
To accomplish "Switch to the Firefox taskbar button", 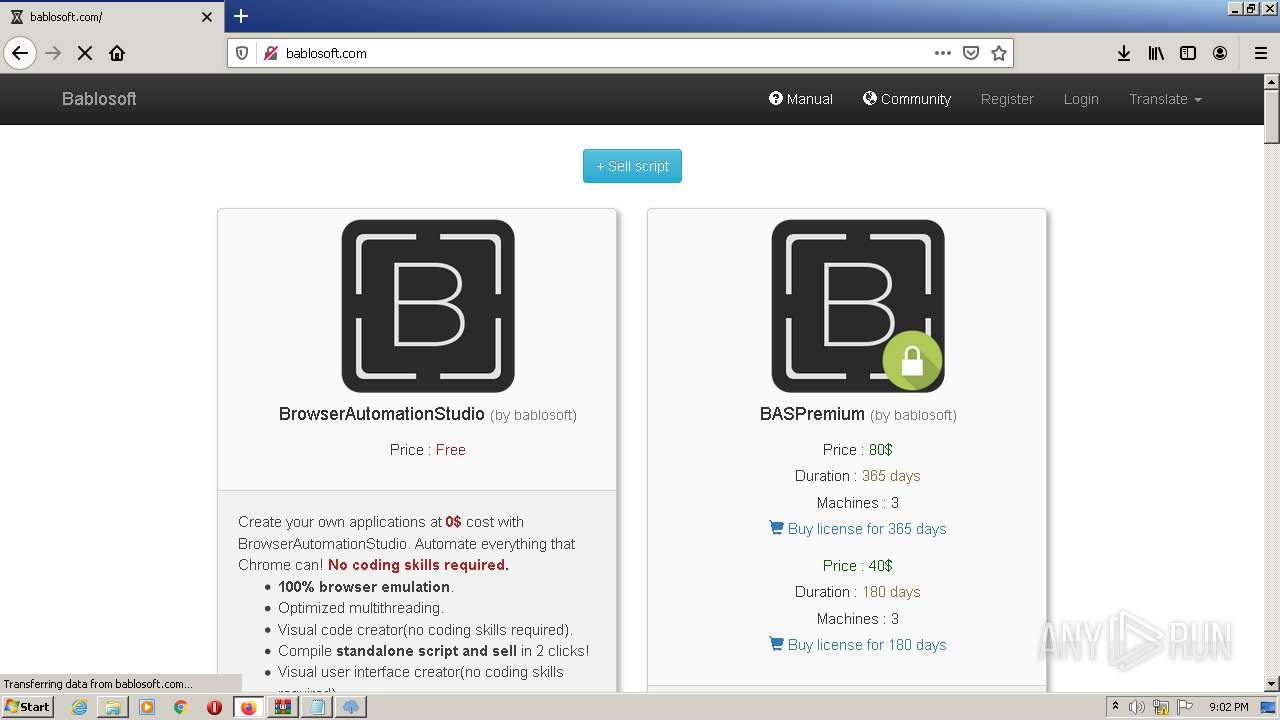I will coord(249,707).
